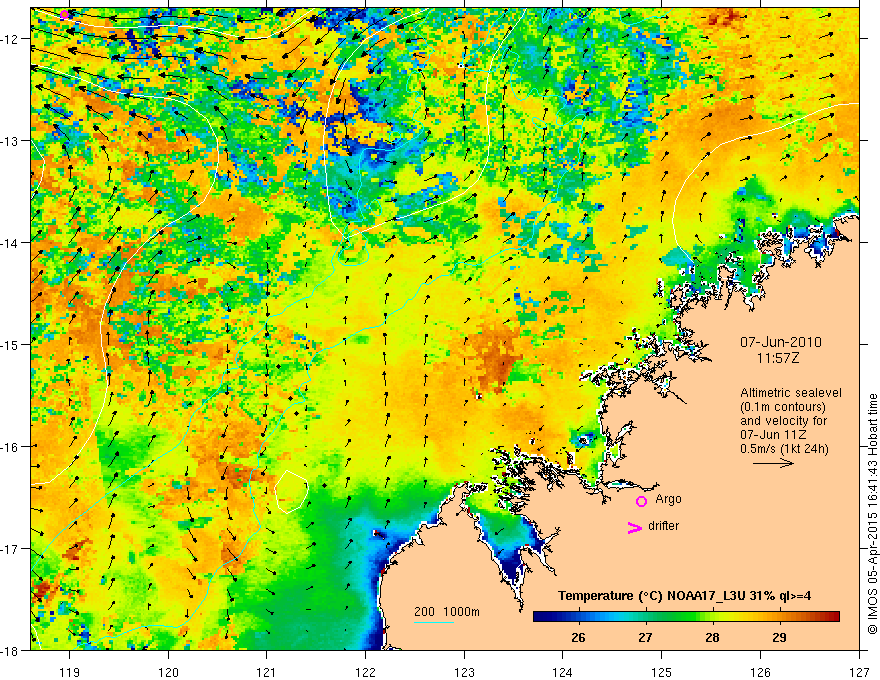Click the longitude axis label '120'

click(x=168, y=672)
